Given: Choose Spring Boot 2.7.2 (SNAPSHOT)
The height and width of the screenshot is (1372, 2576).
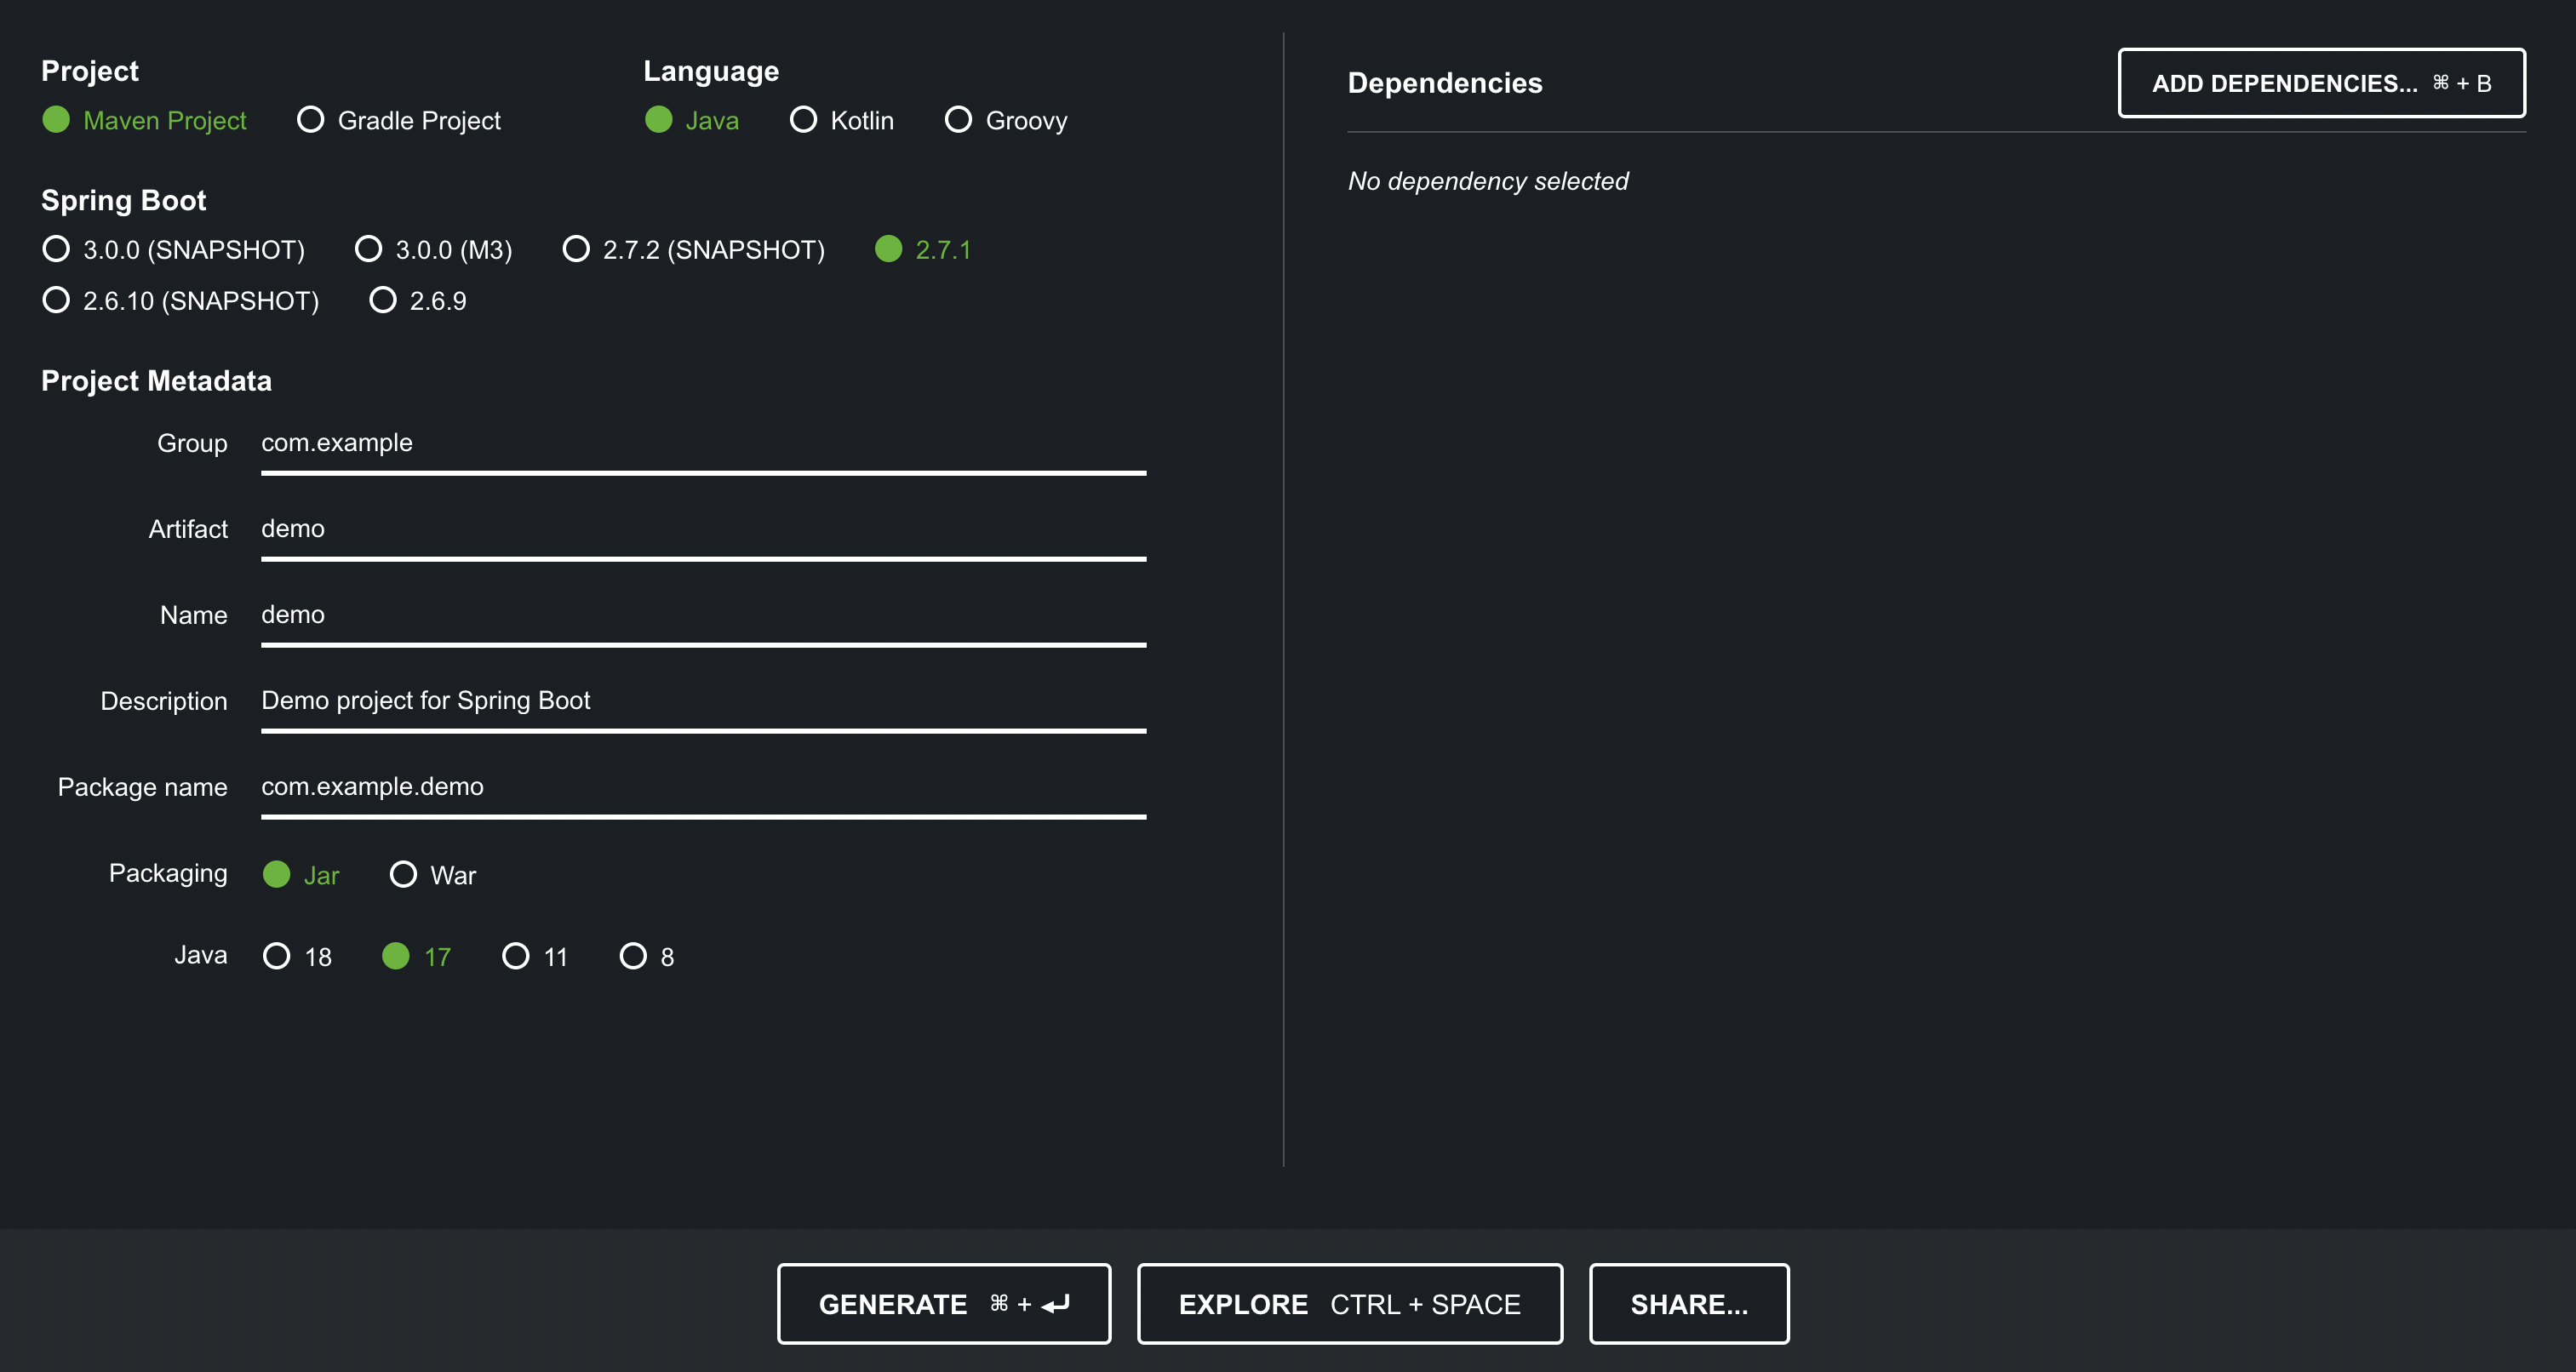Looking at the screenshot, I should 576,249.
